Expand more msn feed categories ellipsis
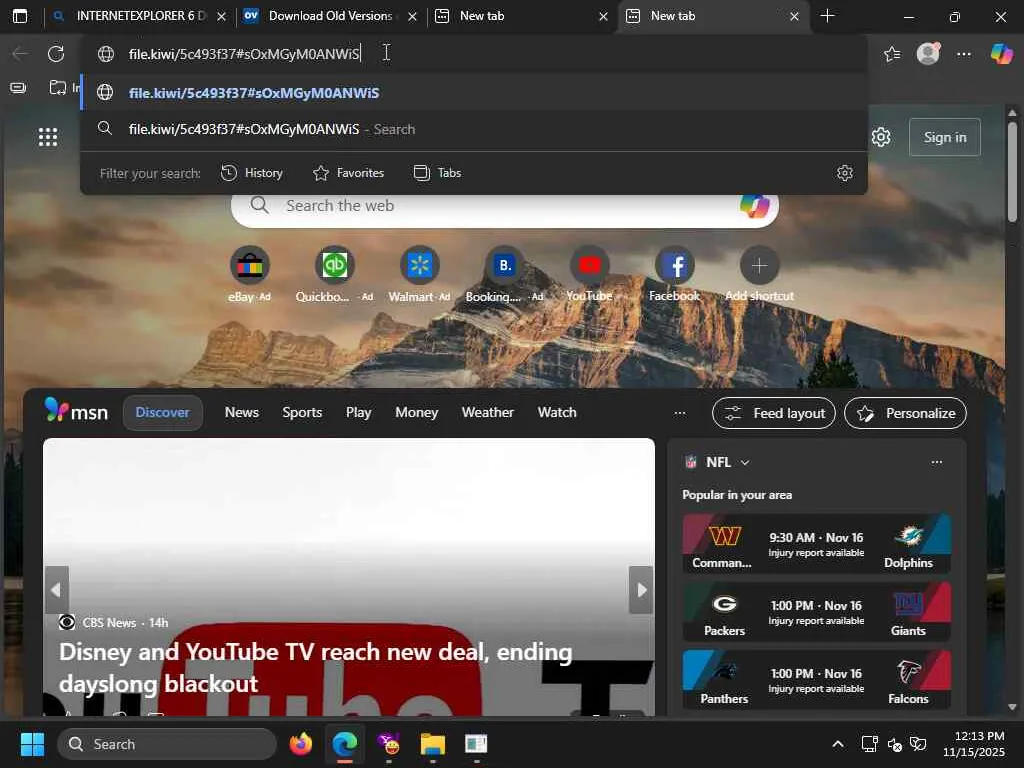The width and height of the screenshot is (1024, 768). tap(680, 413)
